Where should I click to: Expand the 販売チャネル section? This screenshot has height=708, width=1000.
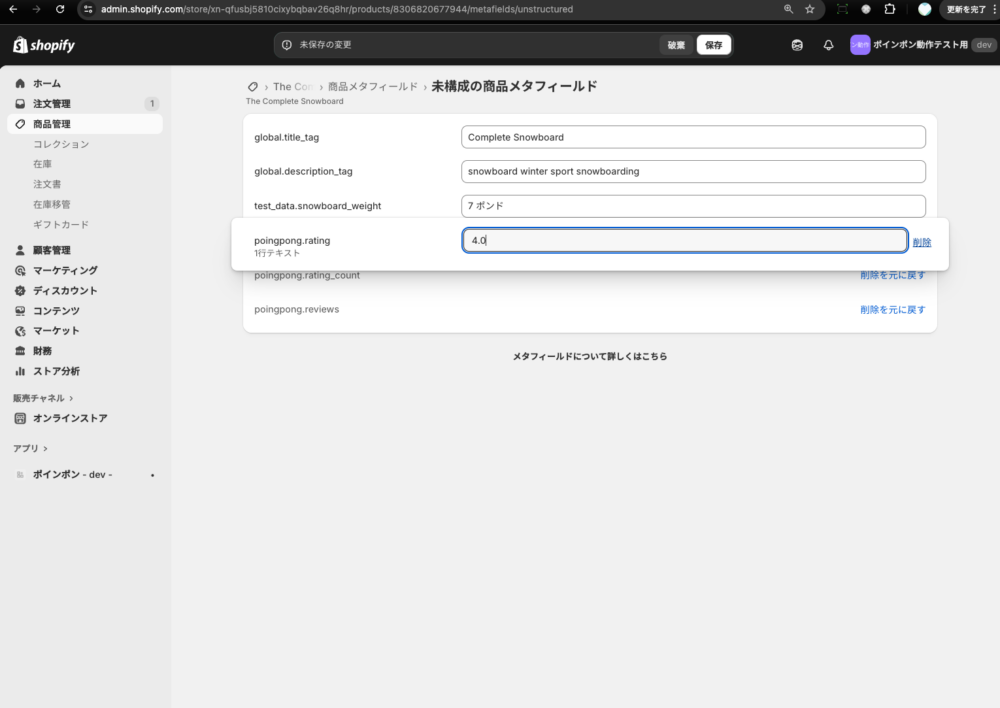pos(43,398)
